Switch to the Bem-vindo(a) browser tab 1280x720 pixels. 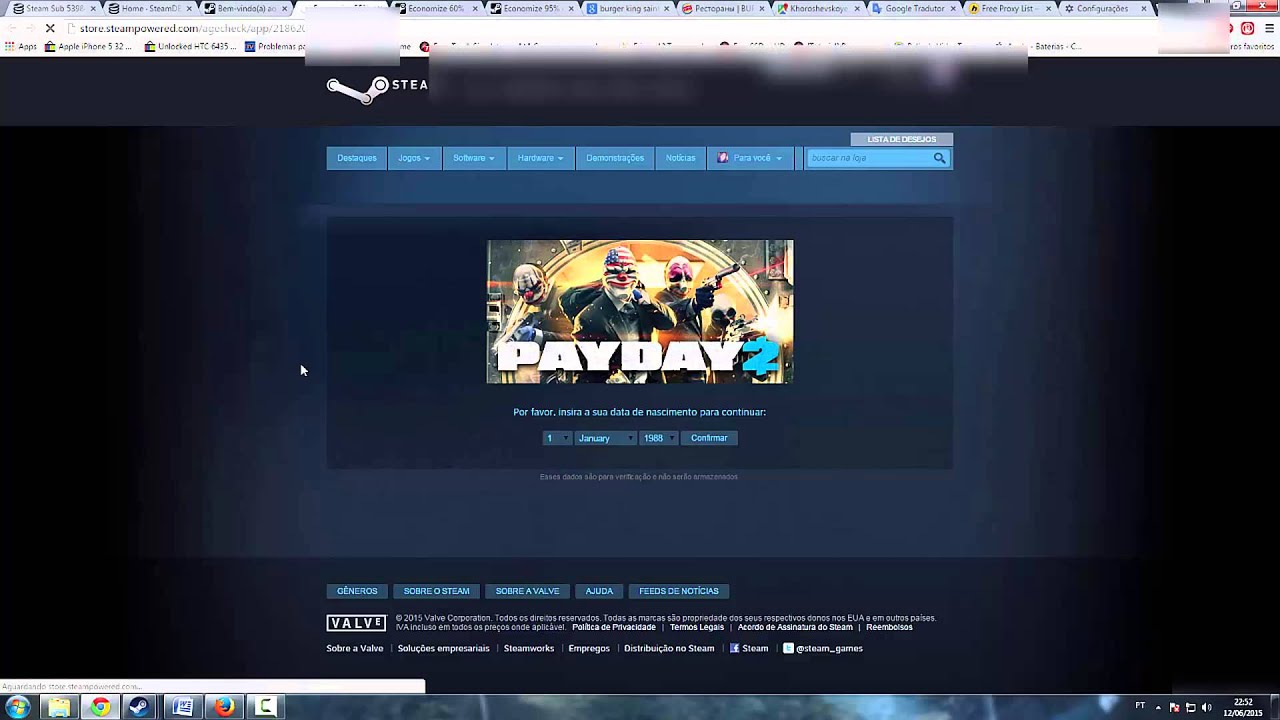[x=246, y=8]
